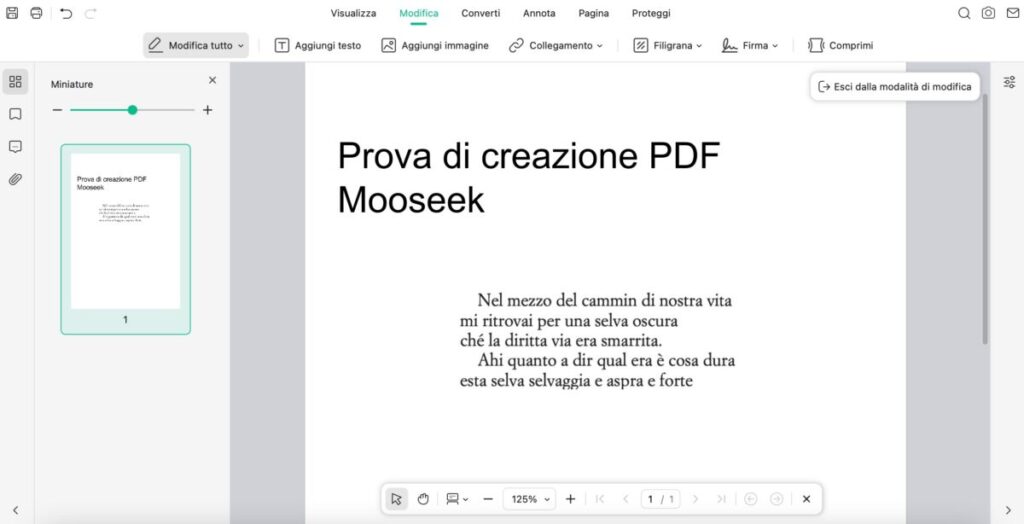Open the page display mode dropdown
Viewport: 1024px width, 524px height.
point(456,499)
